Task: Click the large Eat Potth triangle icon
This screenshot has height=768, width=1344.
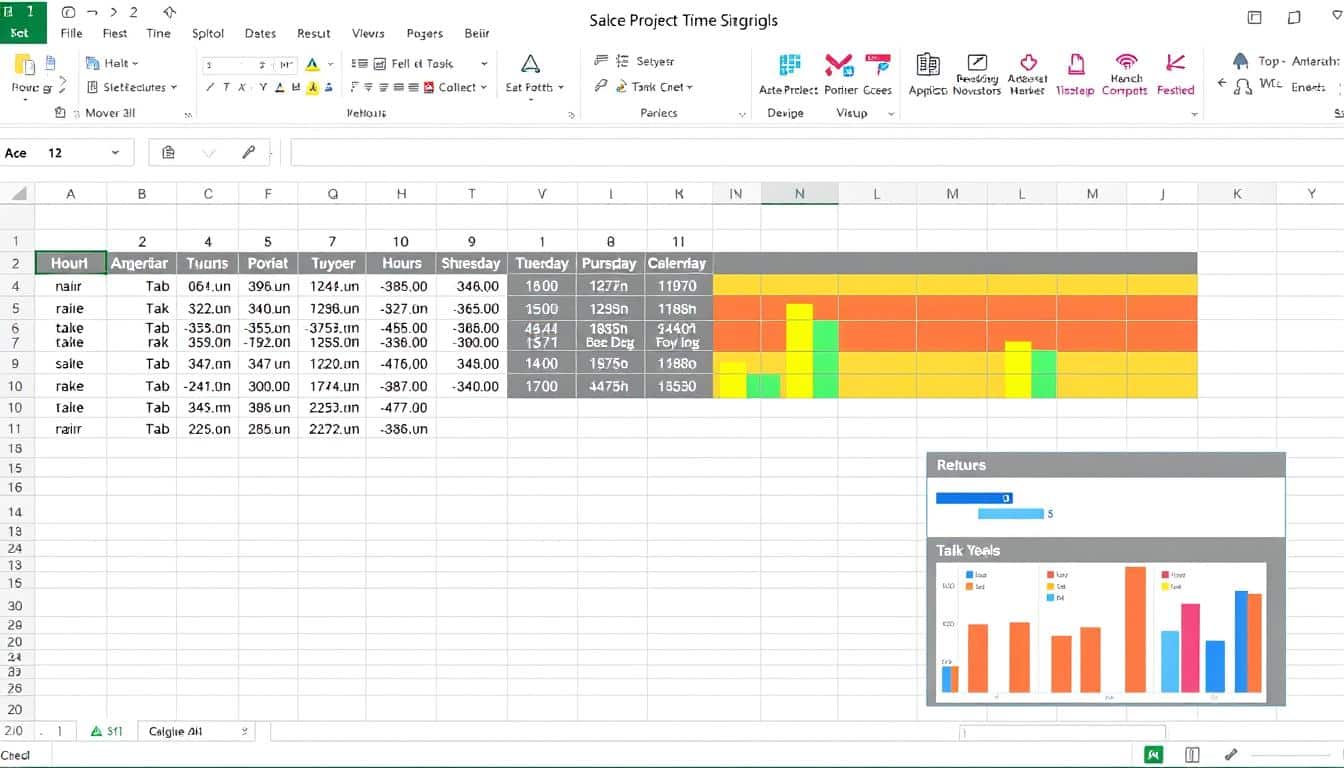Action: click(531, 64)
